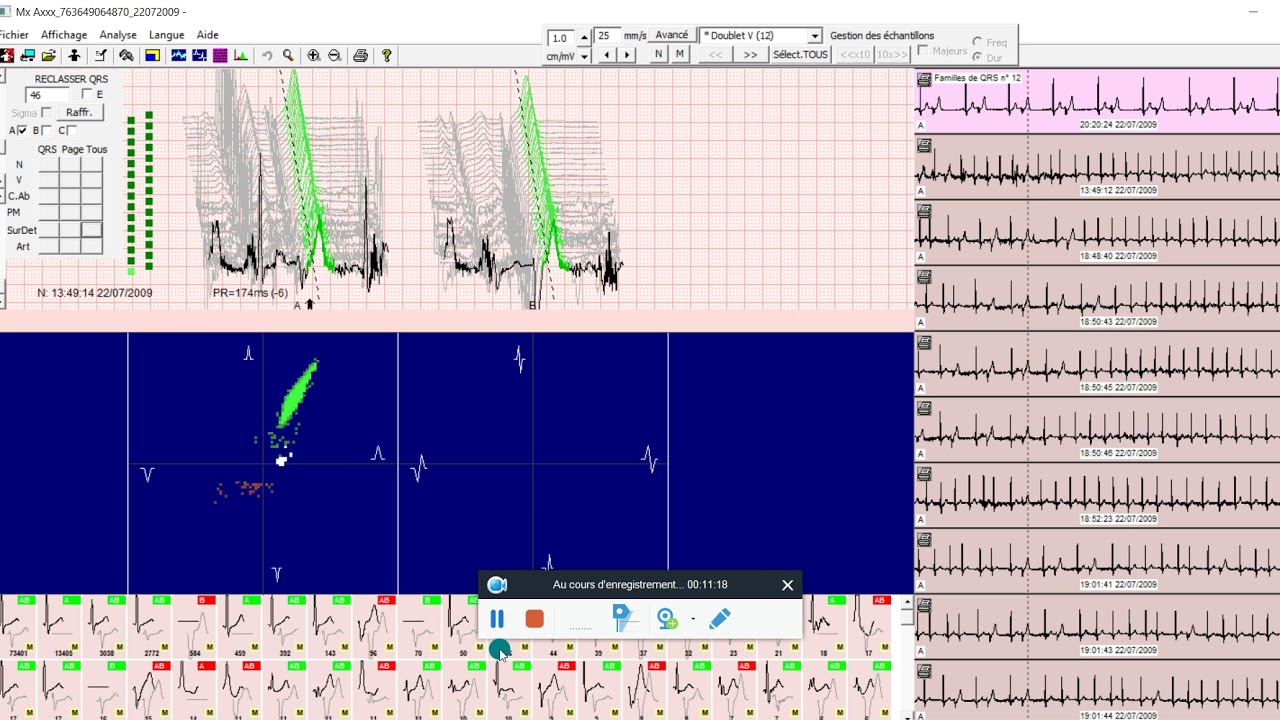This screenshot has height=720, width=1280.
Task: Click the histogram chart icon
Action: tap(241, 55)
